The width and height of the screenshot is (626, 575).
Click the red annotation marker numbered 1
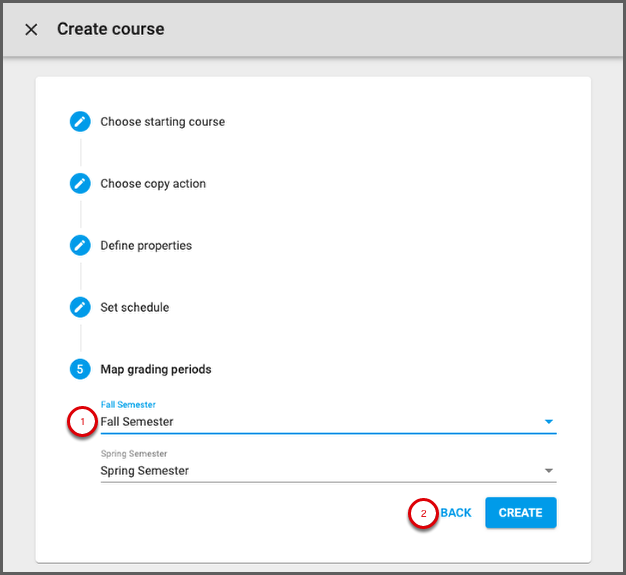click(x=82, y=422)
